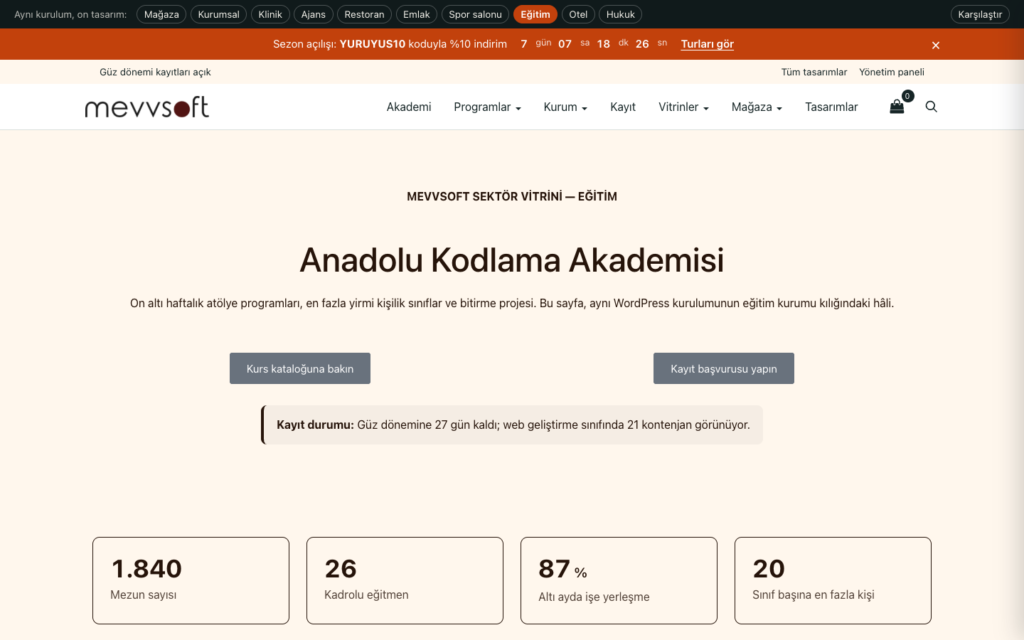Click the Anadolu Kodlama Akademisi heading
The width and height of the screenshot is (1024, 640).
(x=512, y=260)
